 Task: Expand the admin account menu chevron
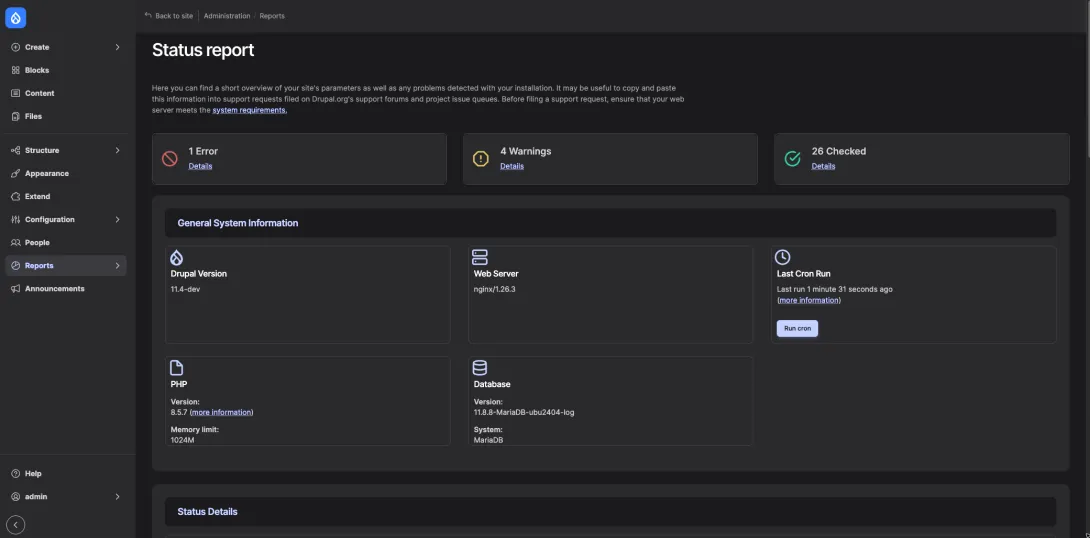117,496
